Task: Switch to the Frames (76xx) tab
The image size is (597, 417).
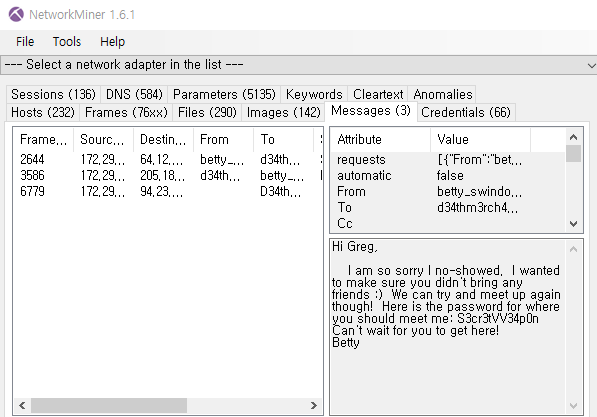Action: tap(126, 112)
